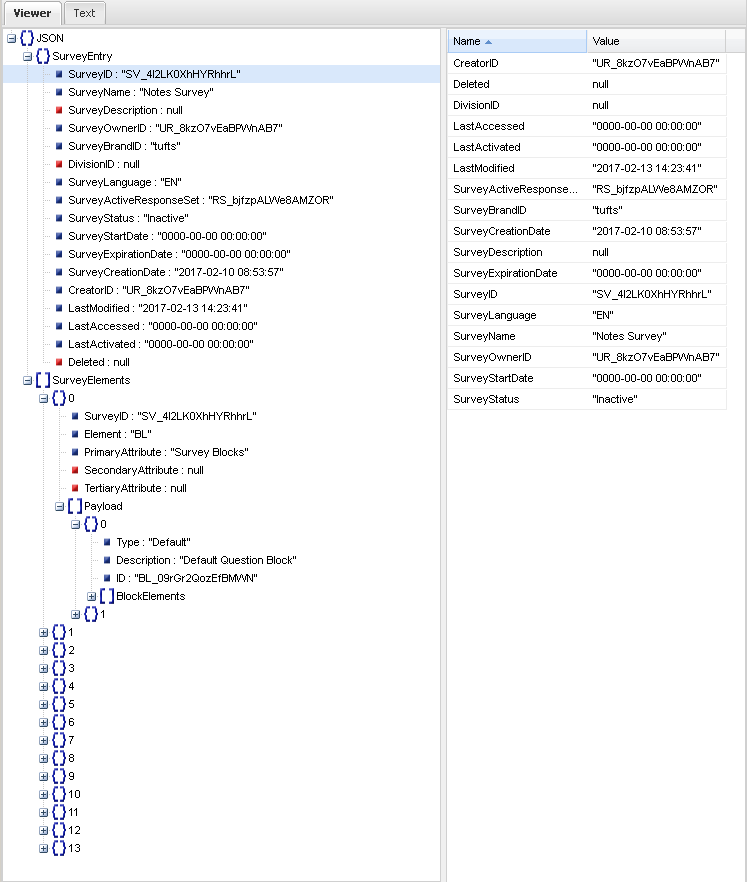Click the red null icon beside SurveyDescription
The image size is (747, 882).
pyautogui.click(x=59, y=110)
